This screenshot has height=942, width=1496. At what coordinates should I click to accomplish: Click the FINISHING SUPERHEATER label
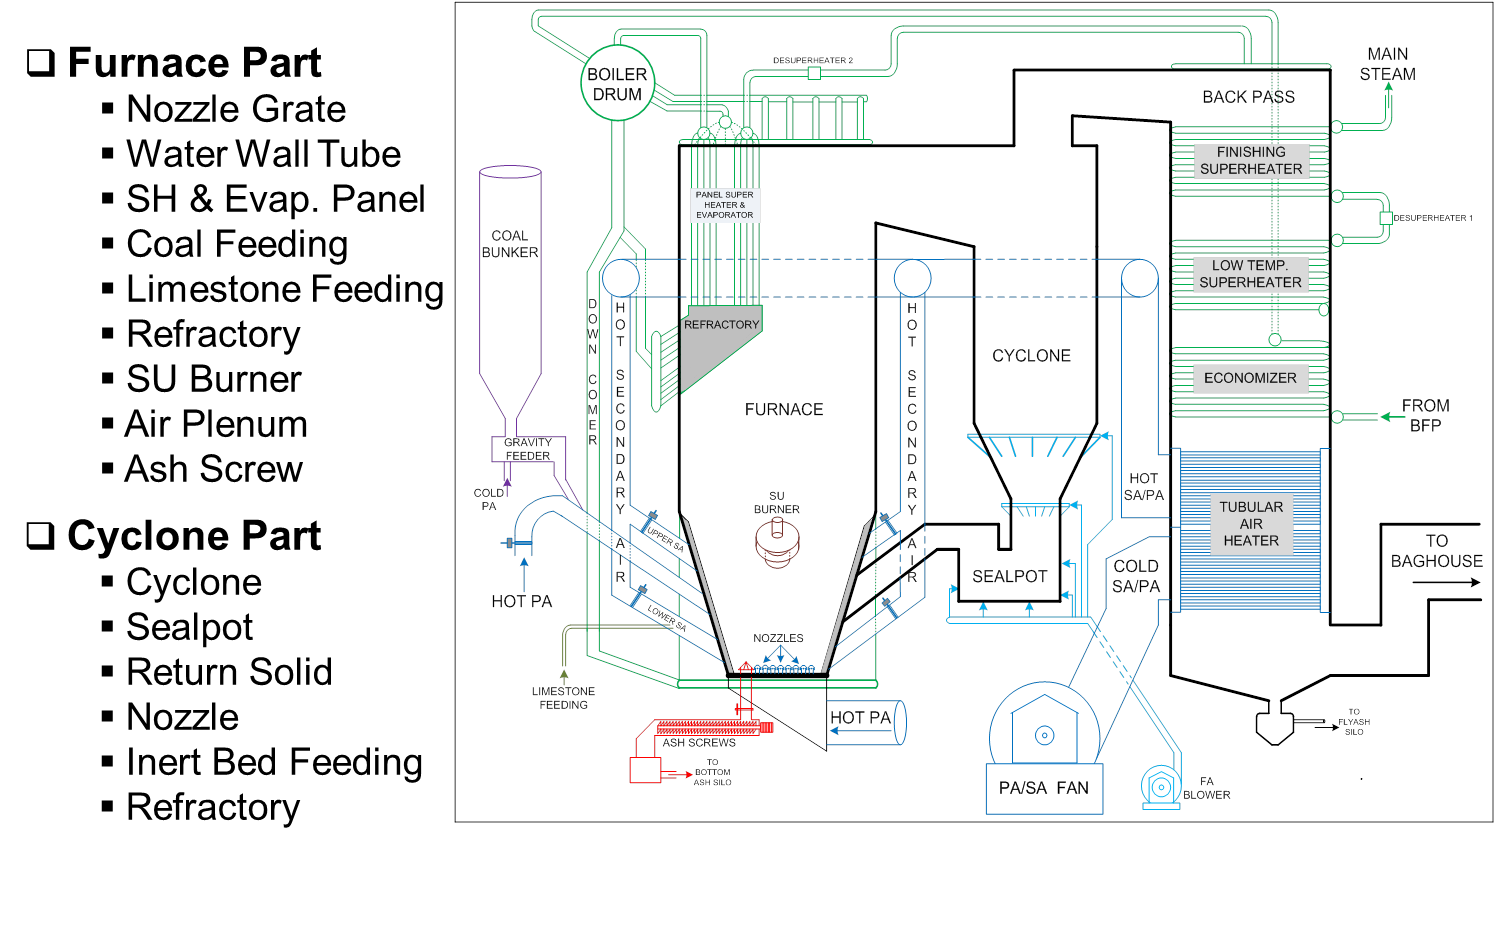tap(1251, 160)
